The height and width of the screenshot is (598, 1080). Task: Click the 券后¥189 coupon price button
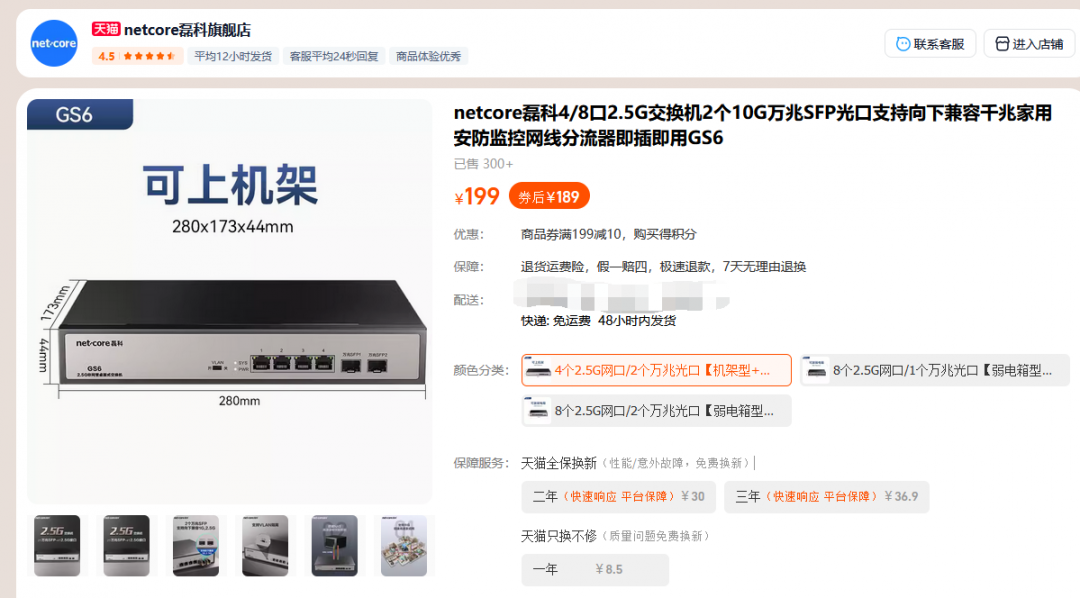pos(549,197)
